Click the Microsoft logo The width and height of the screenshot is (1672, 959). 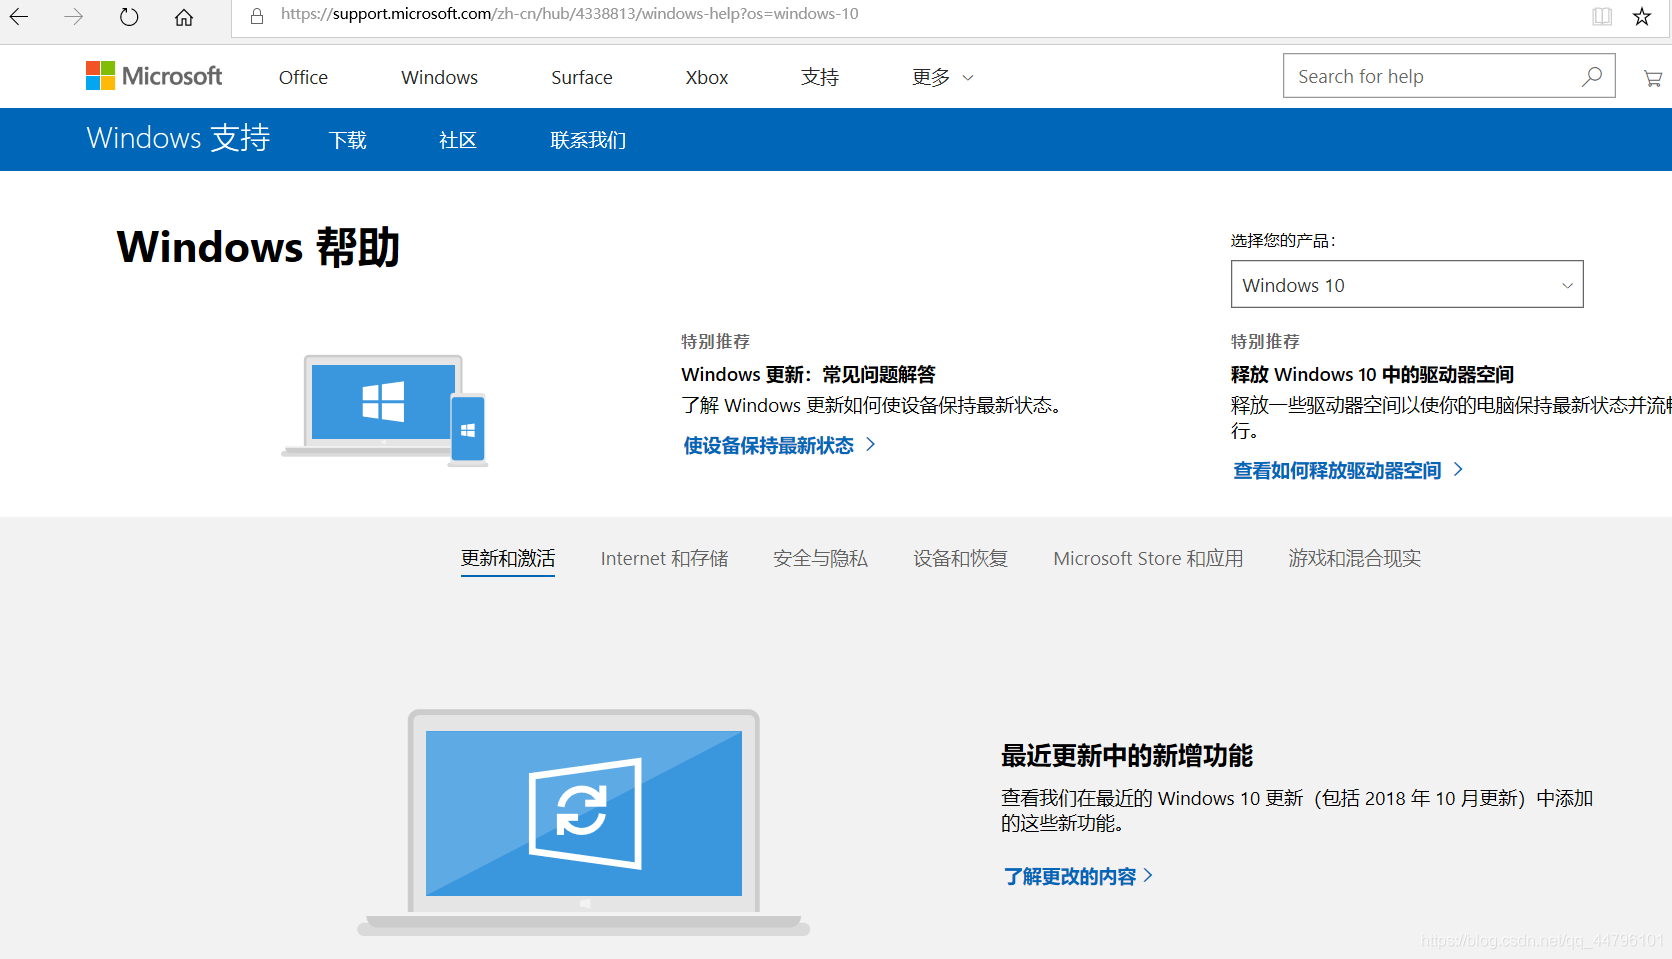(154, 76)
